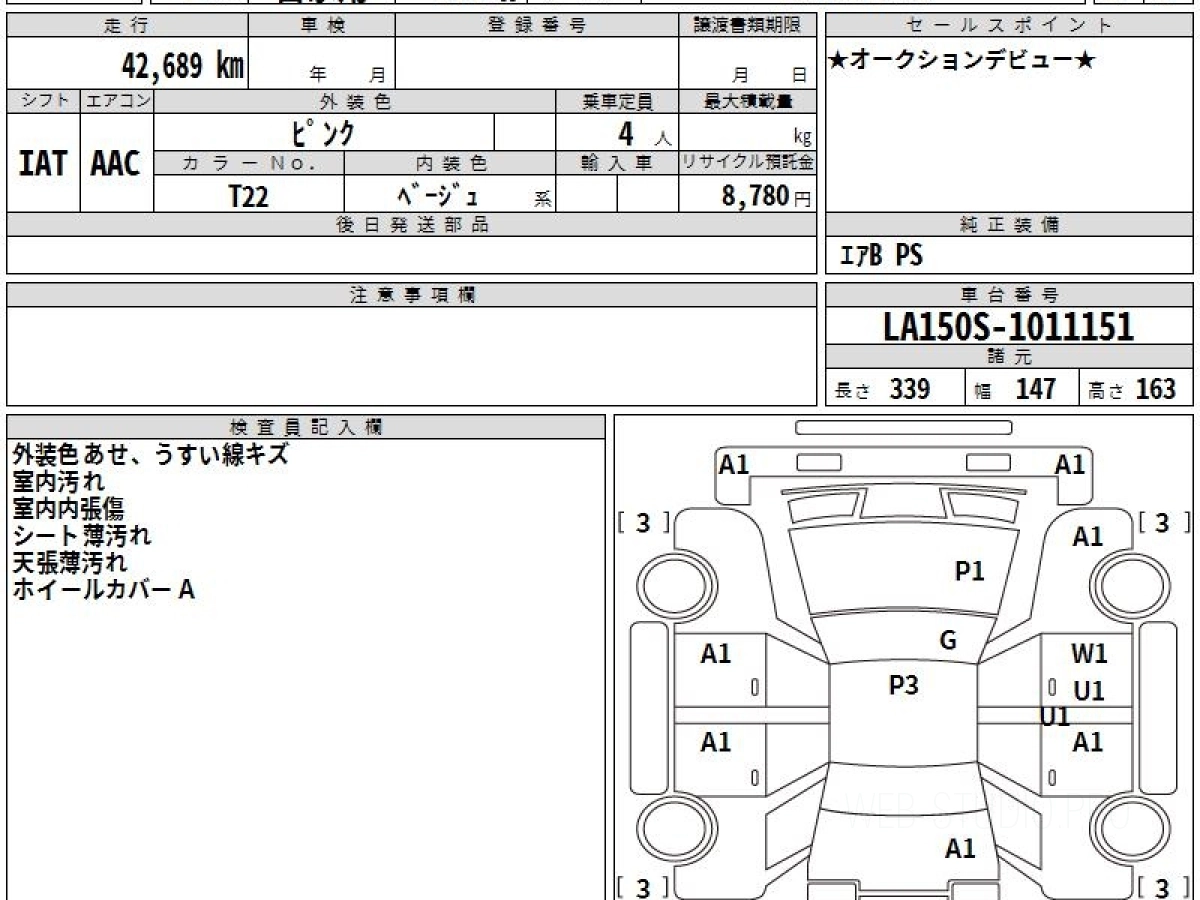
Task: Click the A1 mark on the rear hatch
Action: [960, 849]
